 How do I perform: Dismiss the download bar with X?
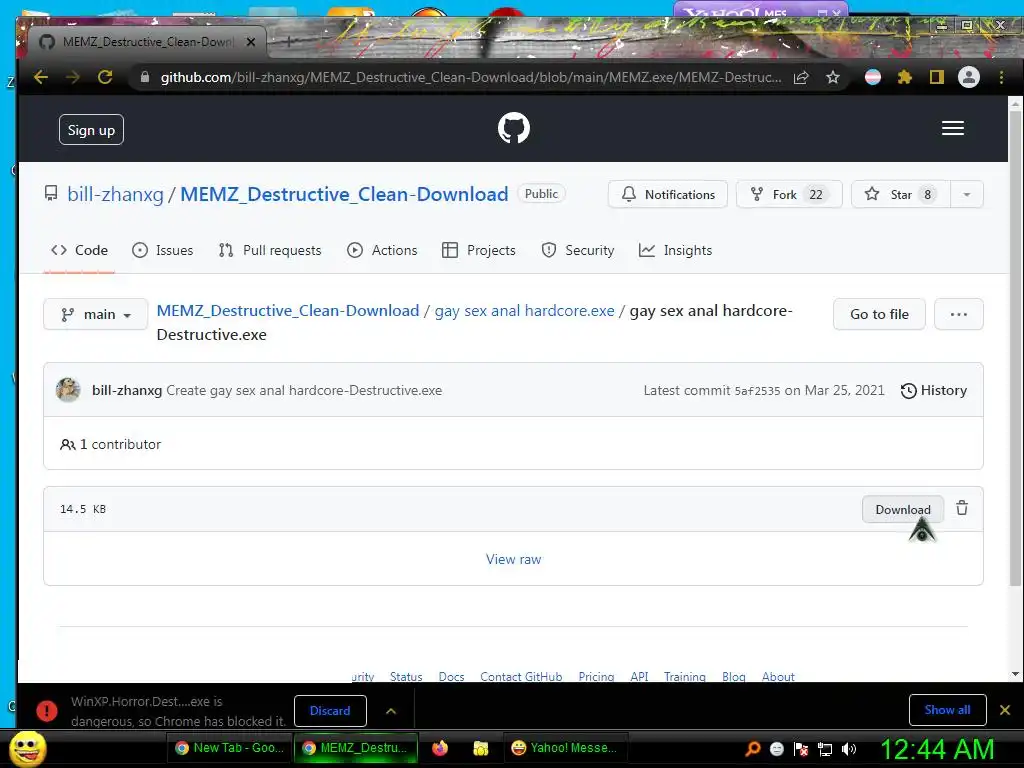pos(1005,710)
